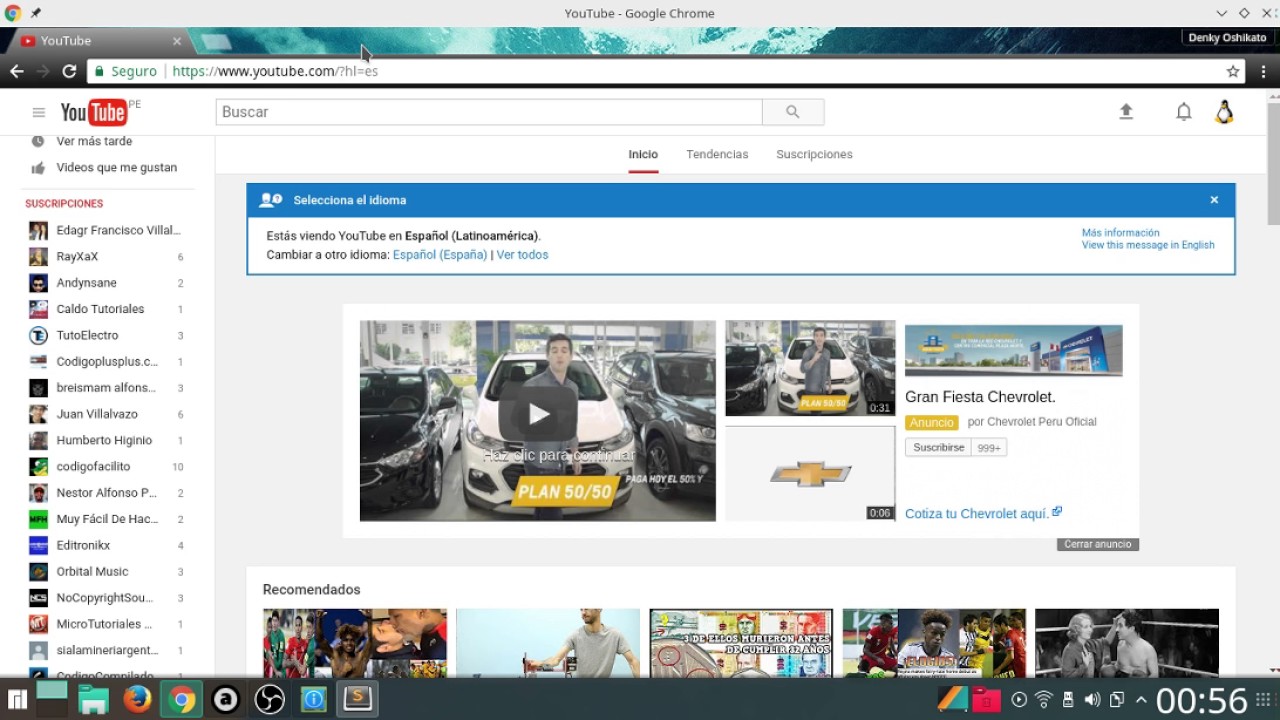Open the application launcher menu
The width and height of the screenshot is (1280, 720).
click(16, 699)
